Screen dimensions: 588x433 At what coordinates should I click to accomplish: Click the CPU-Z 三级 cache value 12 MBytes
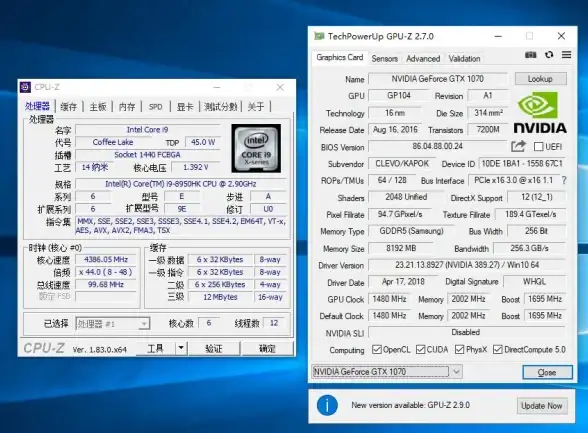[x=220, y=297]
